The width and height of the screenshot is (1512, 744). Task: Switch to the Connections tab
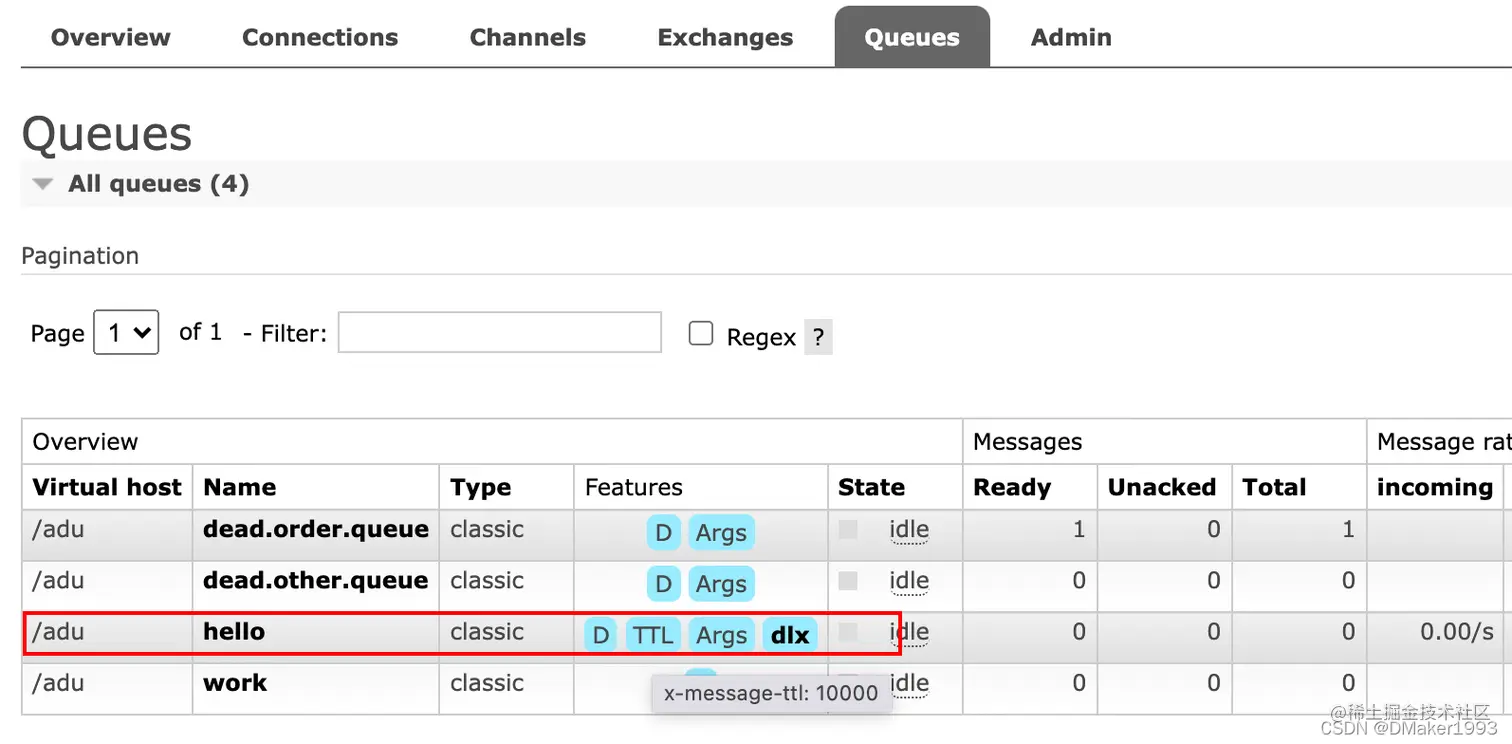click(320, 38)
